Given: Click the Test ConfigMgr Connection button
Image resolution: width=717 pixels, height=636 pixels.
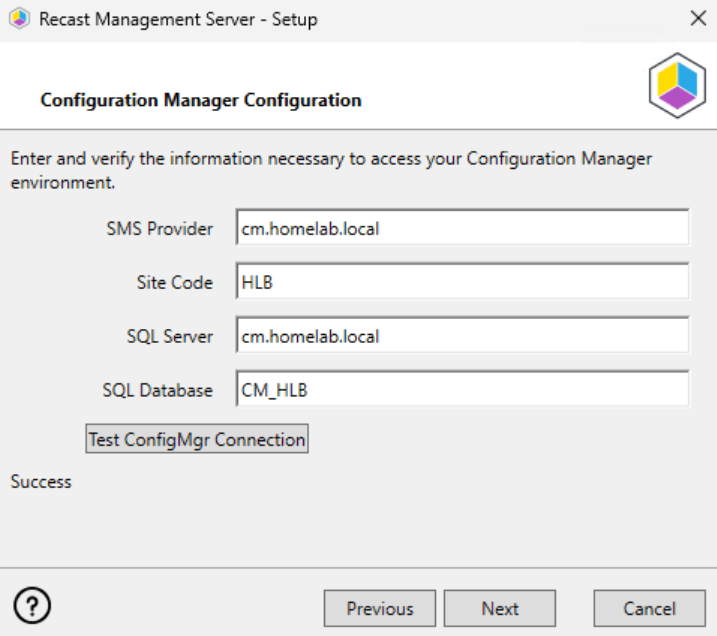Looking at the screenshot, I should point(197,439).
